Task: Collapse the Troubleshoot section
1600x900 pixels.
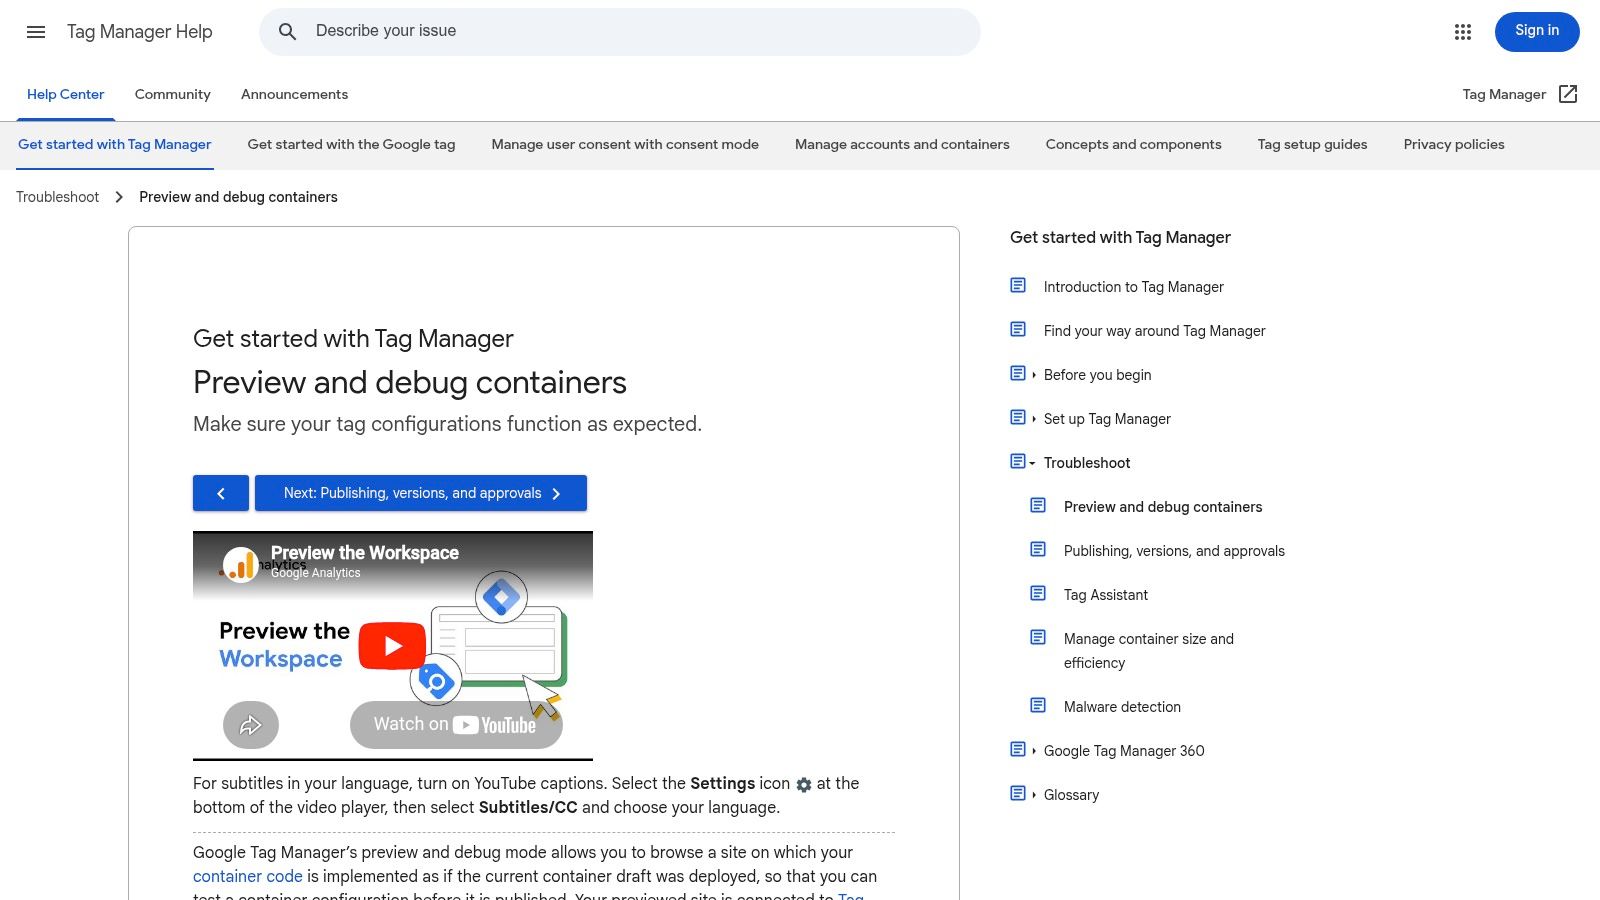Action: (x=1030, y=462)
